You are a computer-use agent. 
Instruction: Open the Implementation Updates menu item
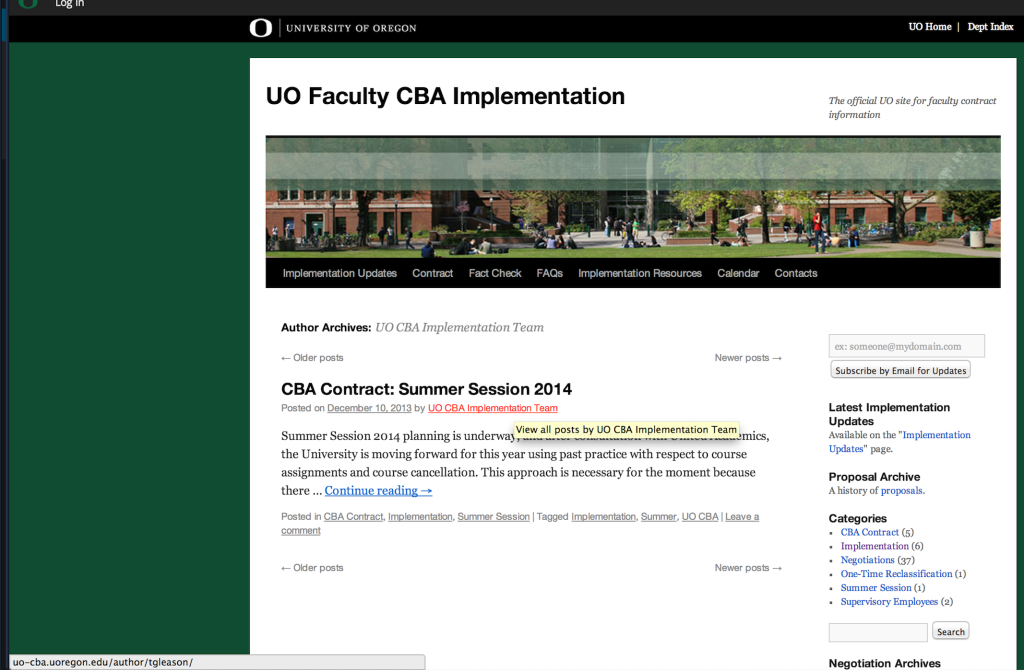[340, 273]
